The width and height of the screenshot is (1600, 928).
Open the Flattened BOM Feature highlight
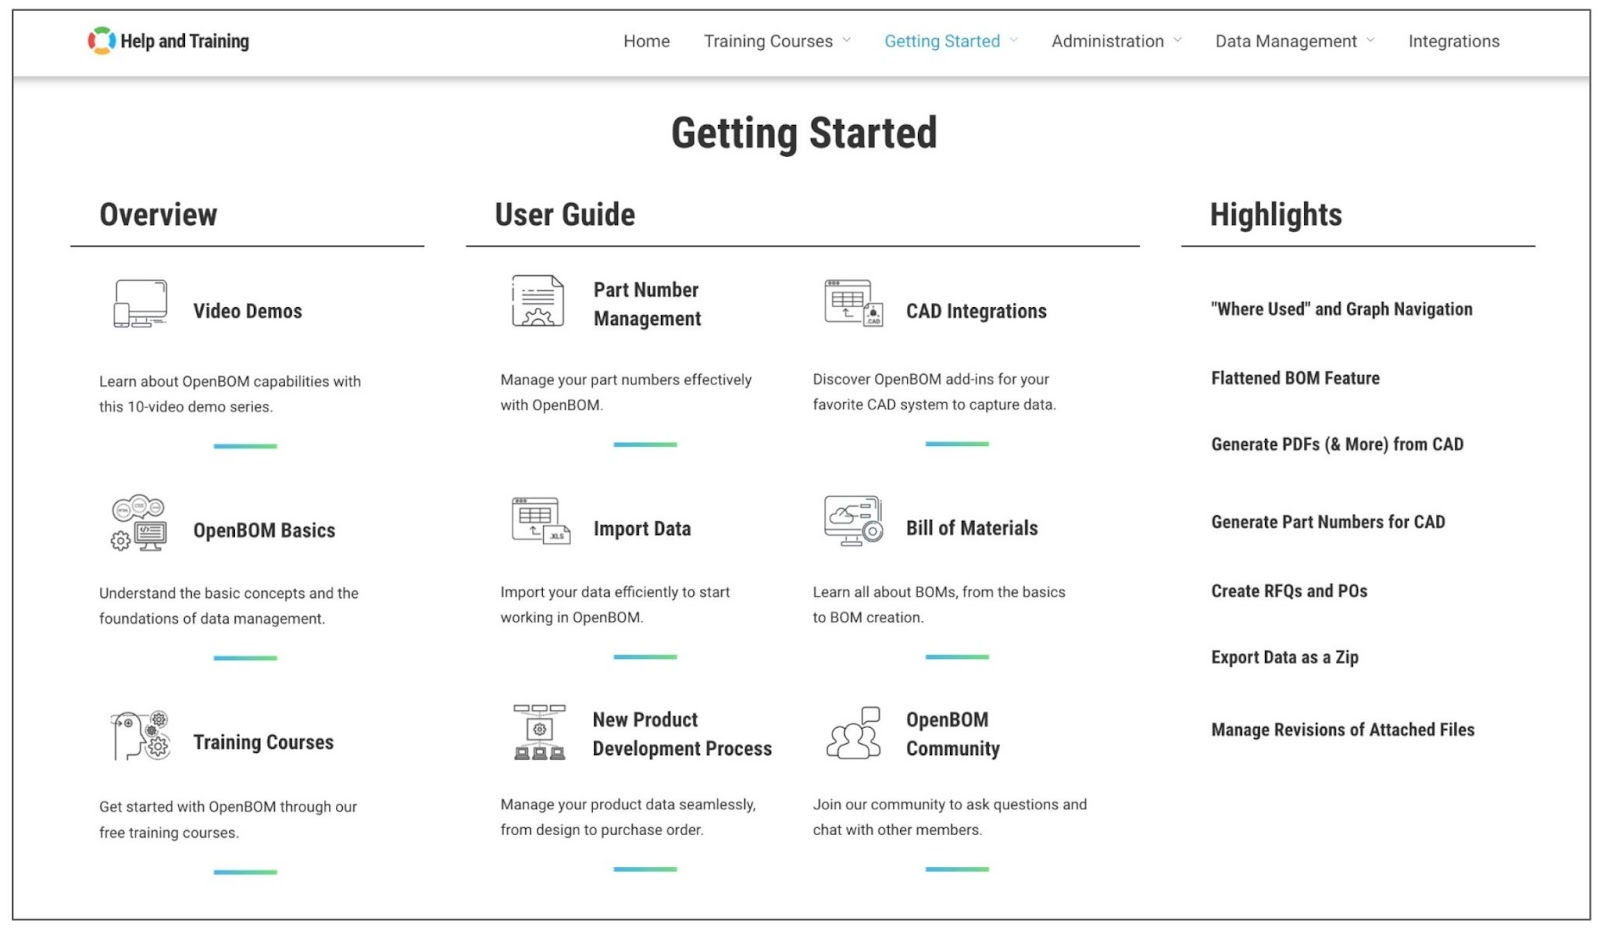(1295, 378)
